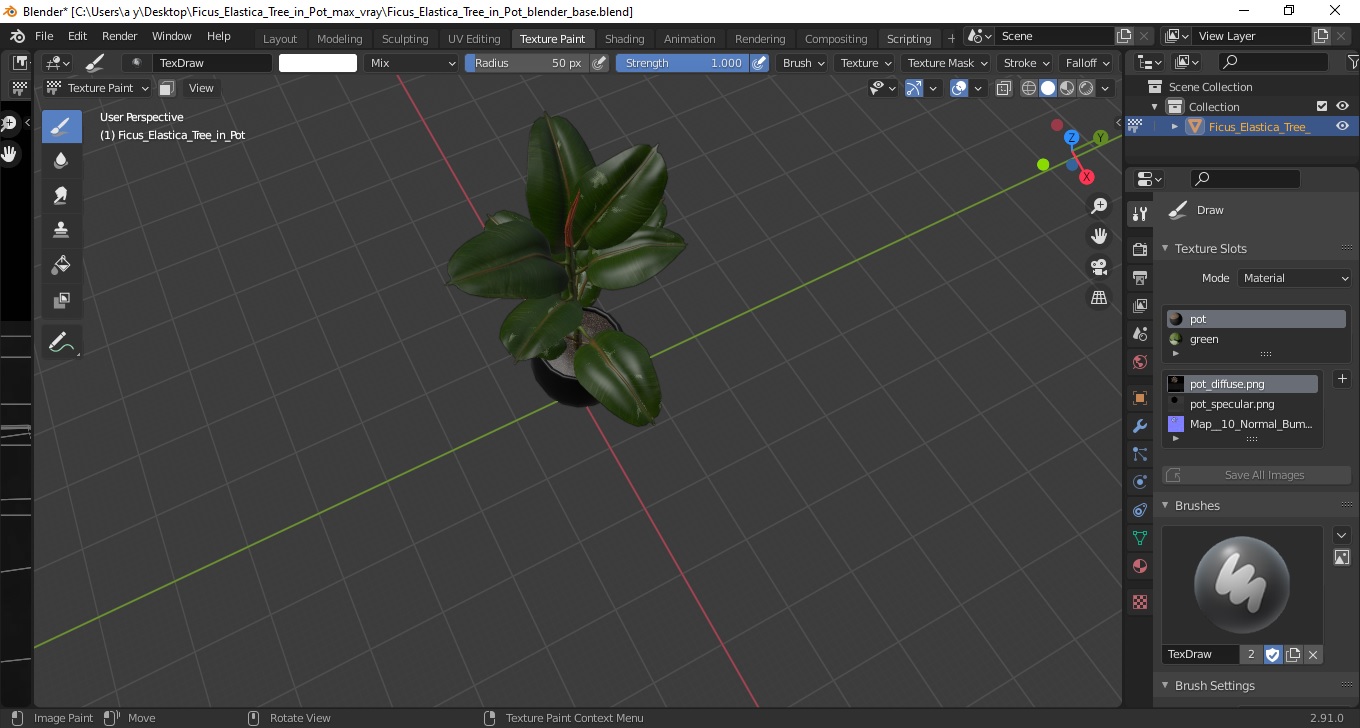Switch to the Sculpting workspace tab

405,39
